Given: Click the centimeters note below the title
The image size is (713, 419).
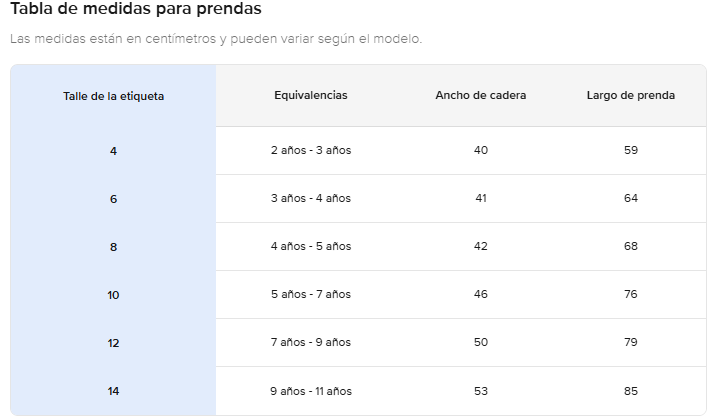Looking at the screenshot, I should pos(216,40).
